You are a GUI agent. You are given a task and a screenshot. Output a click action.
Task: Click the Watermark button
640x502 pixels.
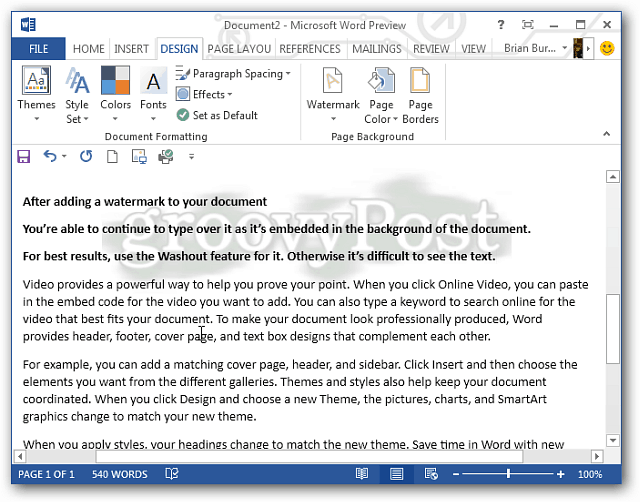pos(333,93)
